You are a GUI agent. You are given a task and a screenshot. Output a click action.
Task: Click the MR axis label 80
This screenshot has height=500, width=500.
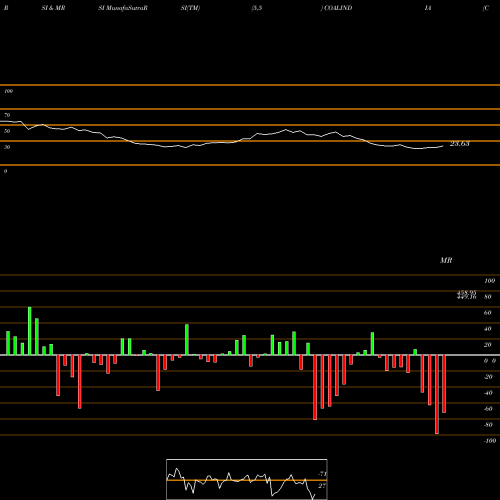tap(488, 297)
